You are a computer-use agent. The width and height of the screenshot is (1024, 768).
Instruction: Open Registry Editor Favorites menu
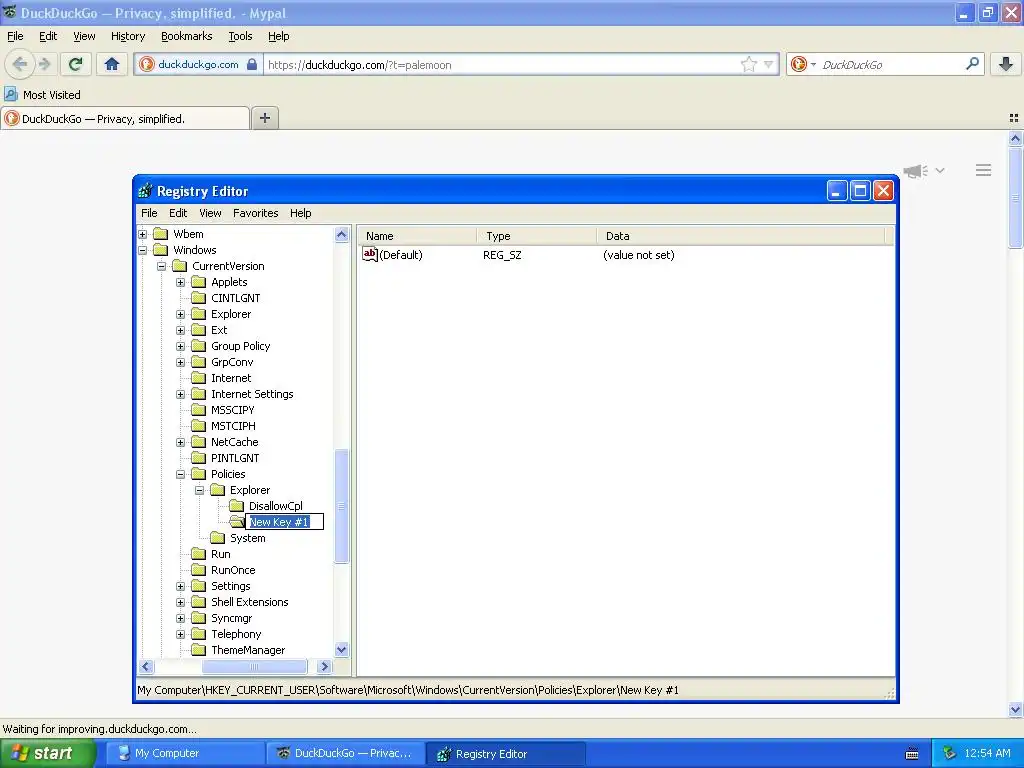[255, 213]
